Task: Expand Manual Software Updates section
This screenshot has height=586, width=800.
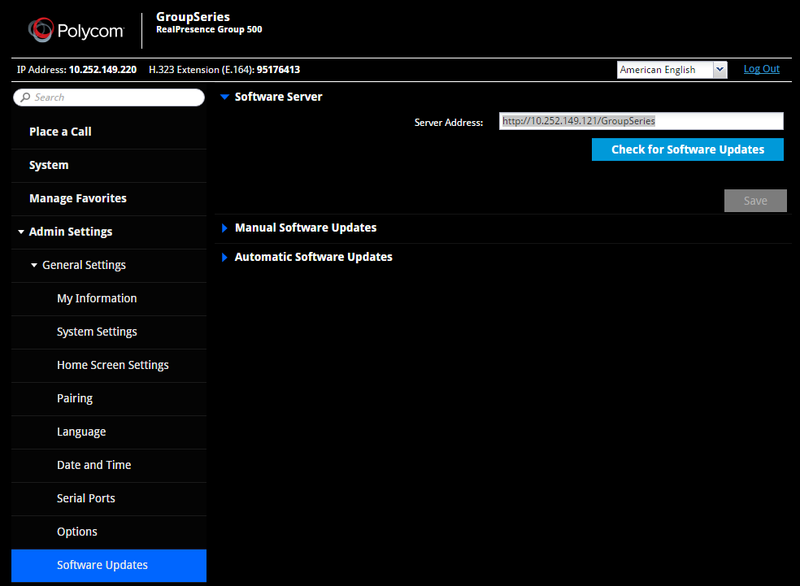Action: [226, 228]
